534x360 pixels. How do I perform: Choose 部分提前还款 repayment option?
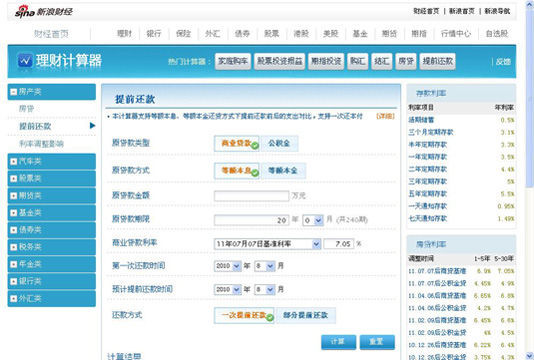click(305, 315)
